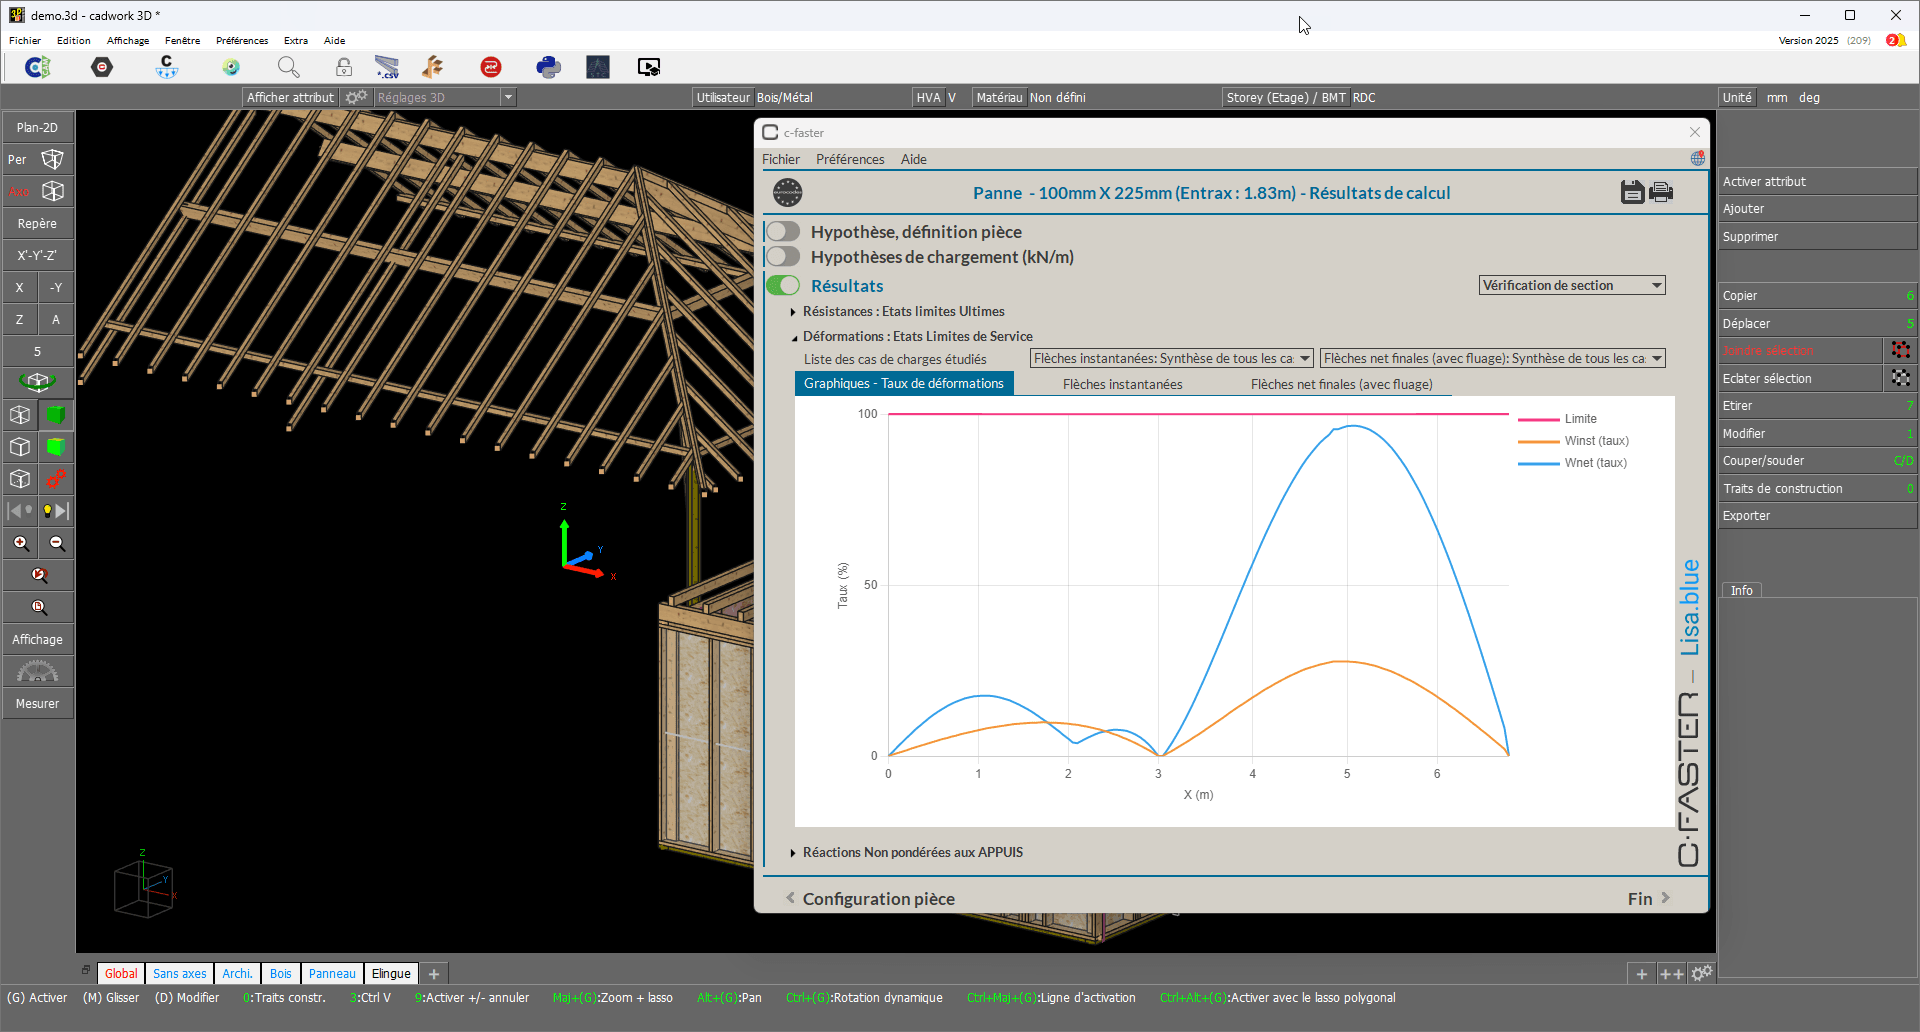The height and width of the screenshot is (1032, 1920).
Task: Switch to the Bois layer tab
Action: pos(281,973)
